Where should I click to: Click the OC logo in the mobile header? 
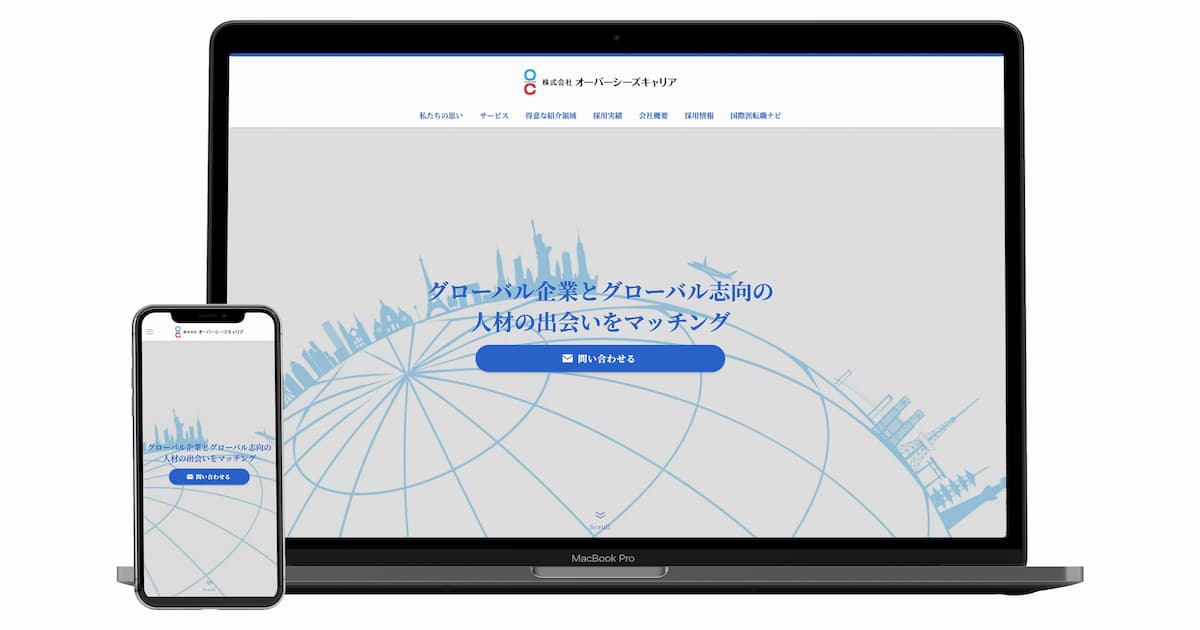tap(178, 331)
